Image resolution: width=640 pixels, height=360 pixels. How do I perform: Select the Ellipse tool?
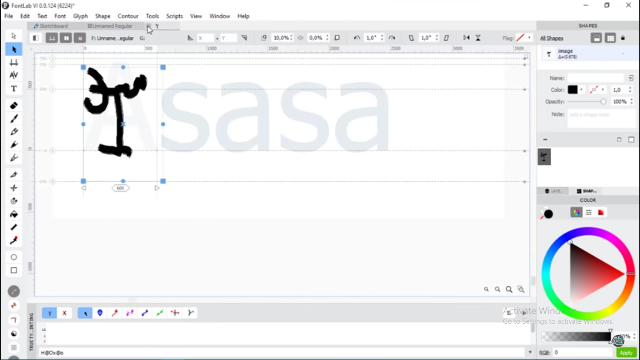point(13,257)
